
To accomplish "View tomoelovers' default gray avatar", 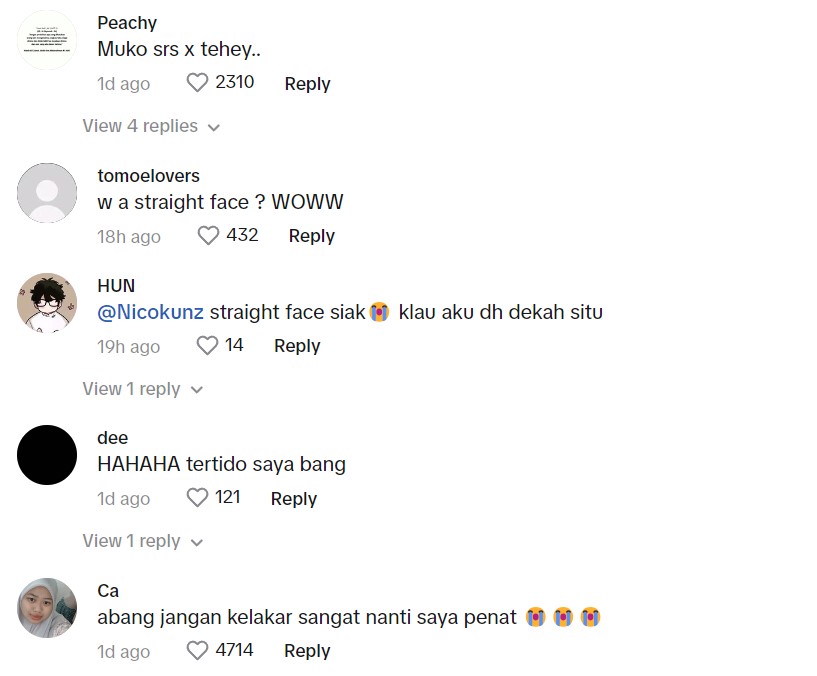I will 47,193.
